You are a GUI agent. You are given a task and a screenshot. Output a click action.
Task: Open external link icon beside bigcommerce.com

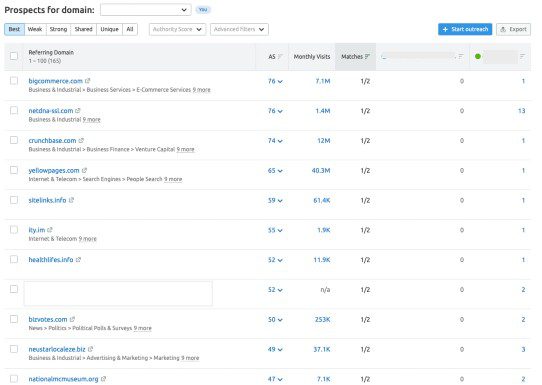pos(87,81)
